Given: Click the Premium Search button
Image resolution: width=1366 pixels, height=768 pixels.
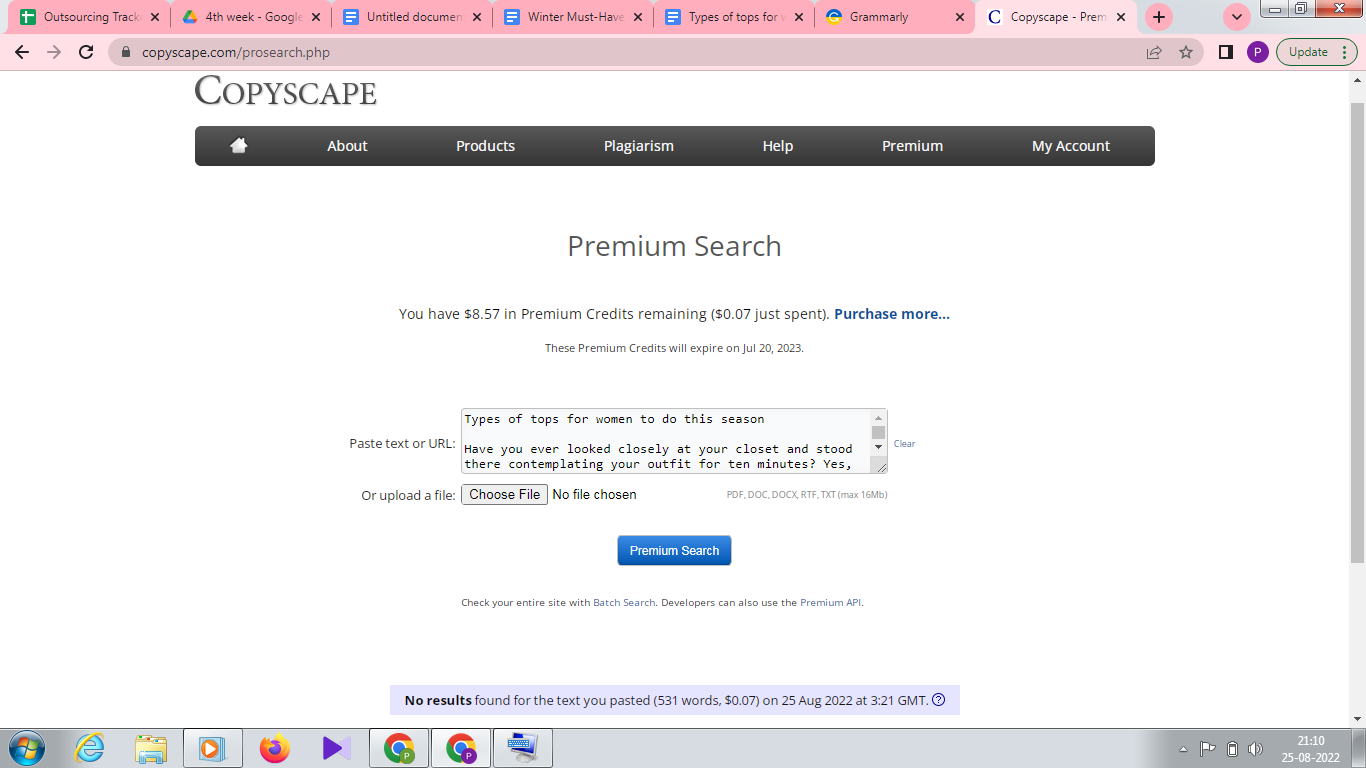Looking at the screenshot, I should [674, 551].
